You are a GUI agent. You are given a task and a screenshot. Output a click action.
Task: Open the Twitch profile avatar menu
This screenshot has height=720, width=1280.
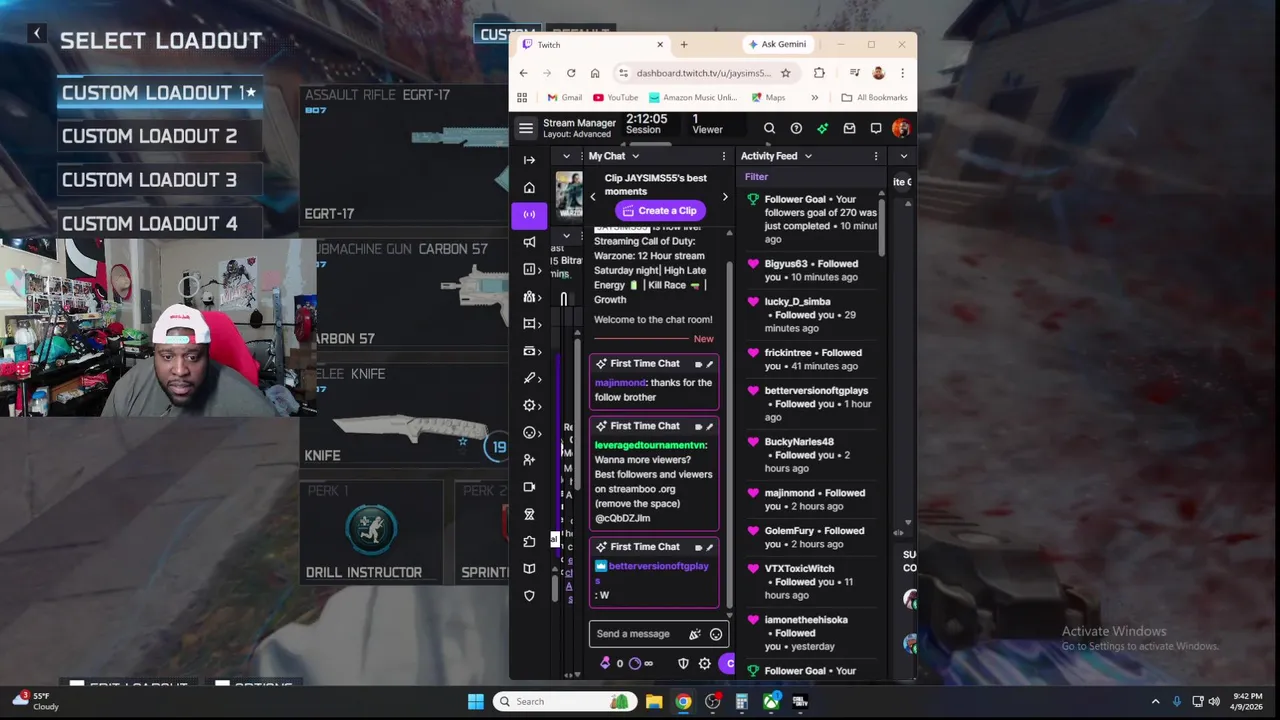click(901, 128)
